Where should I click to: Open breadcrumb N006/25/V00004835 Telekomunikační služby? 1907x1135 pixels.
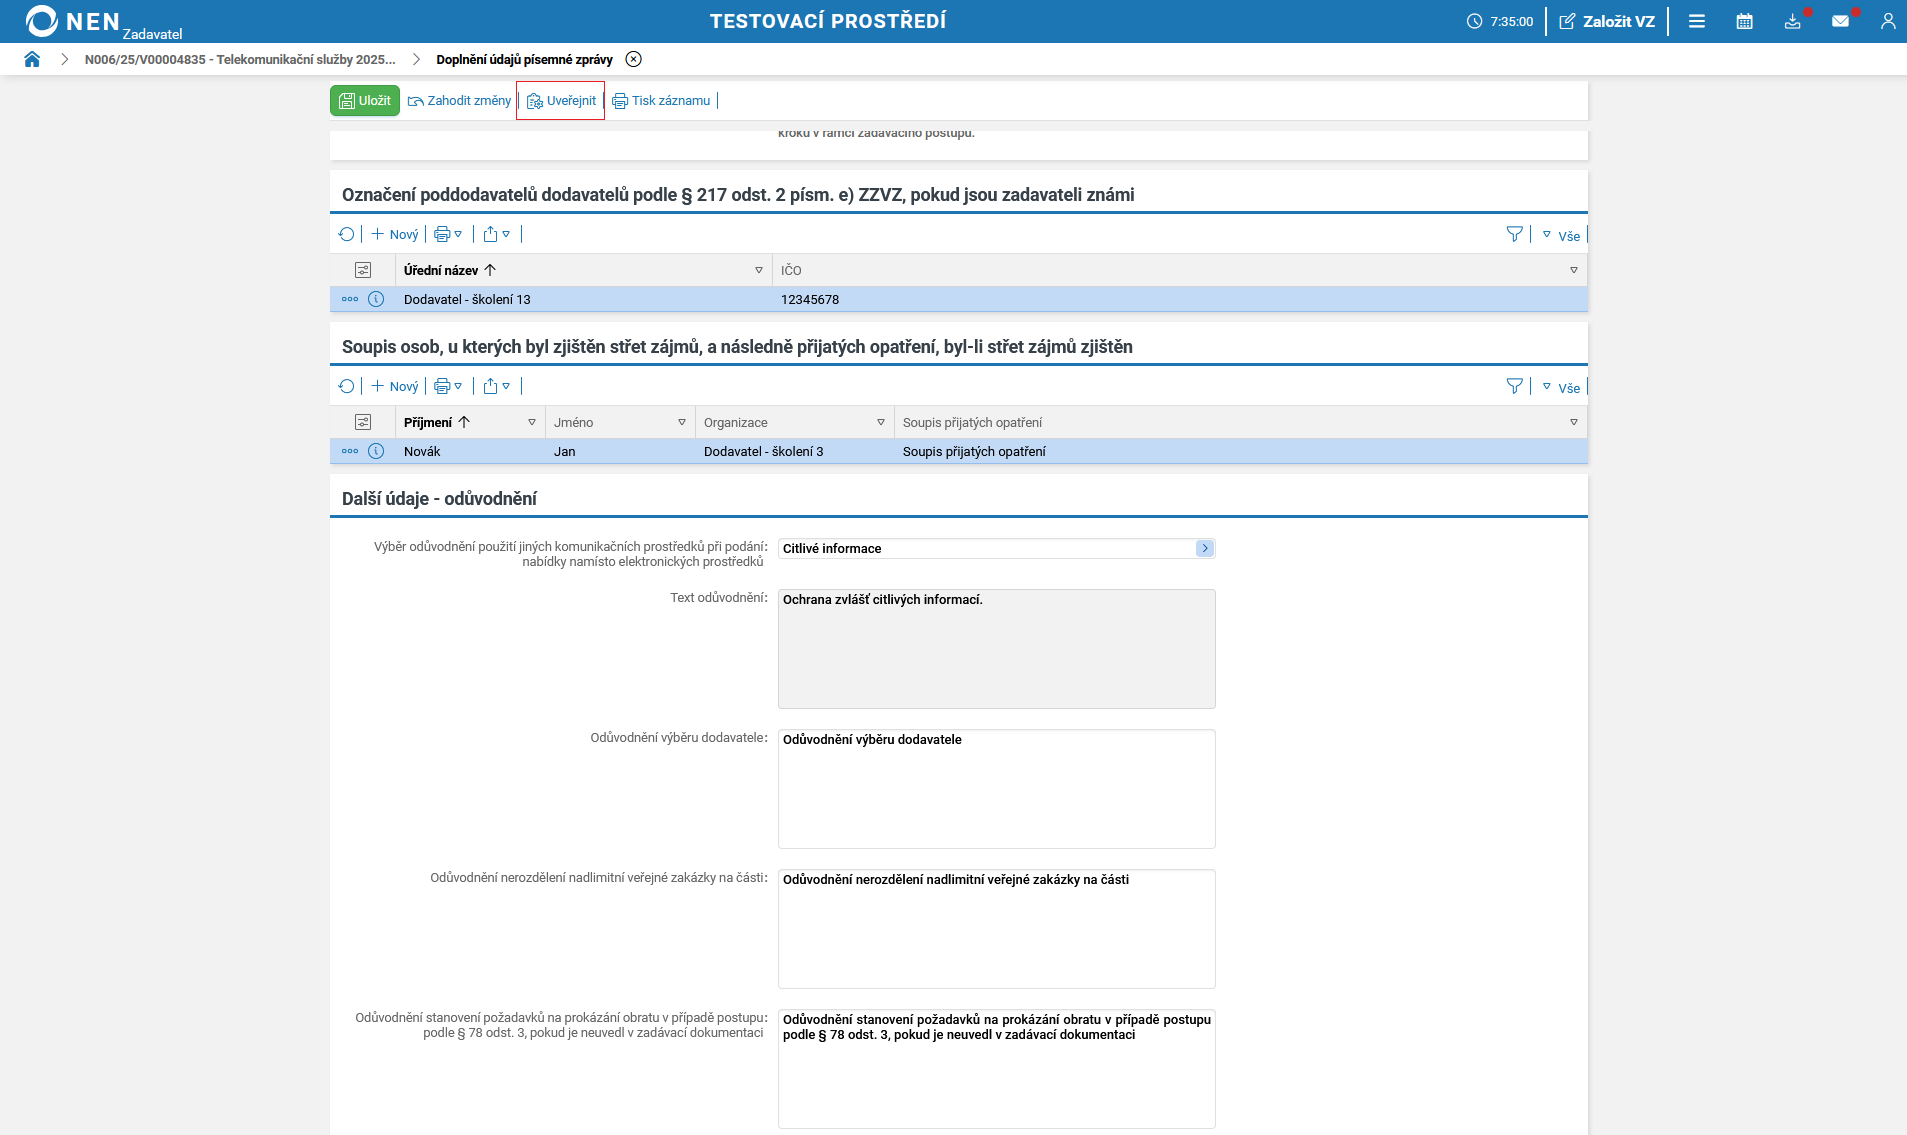tap(240, 59)
